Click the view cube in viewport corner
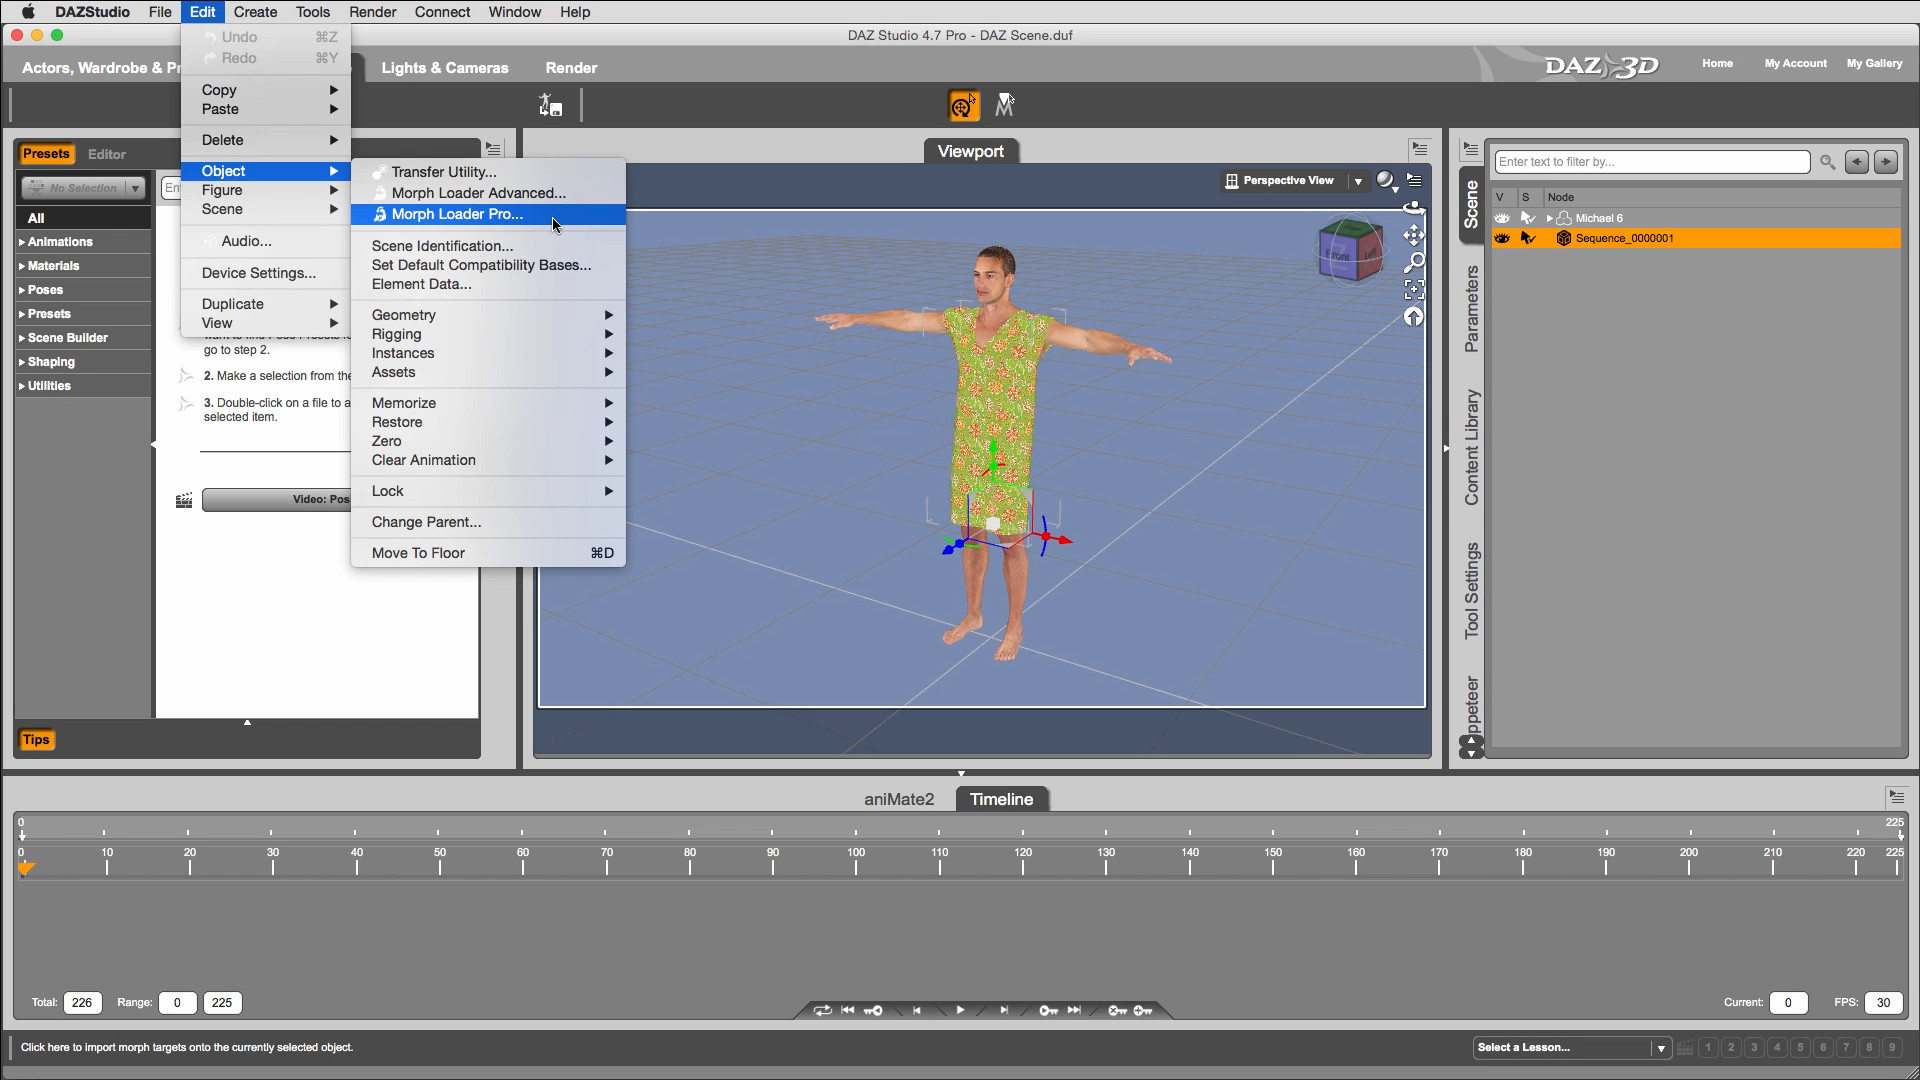This screenshot has height=1080, width=1920. coord(1350,250)
